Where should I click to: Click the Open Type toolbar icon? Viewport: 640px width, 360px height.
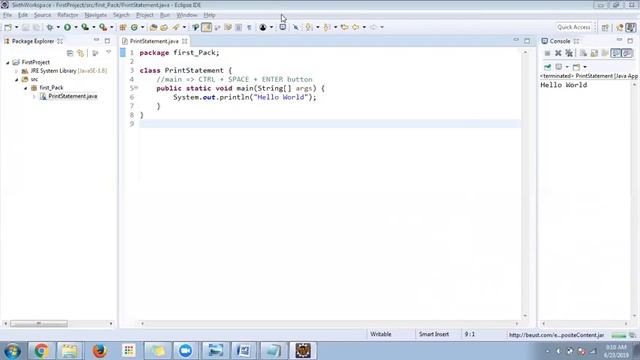pyautogui.click(x=153, y=27)
